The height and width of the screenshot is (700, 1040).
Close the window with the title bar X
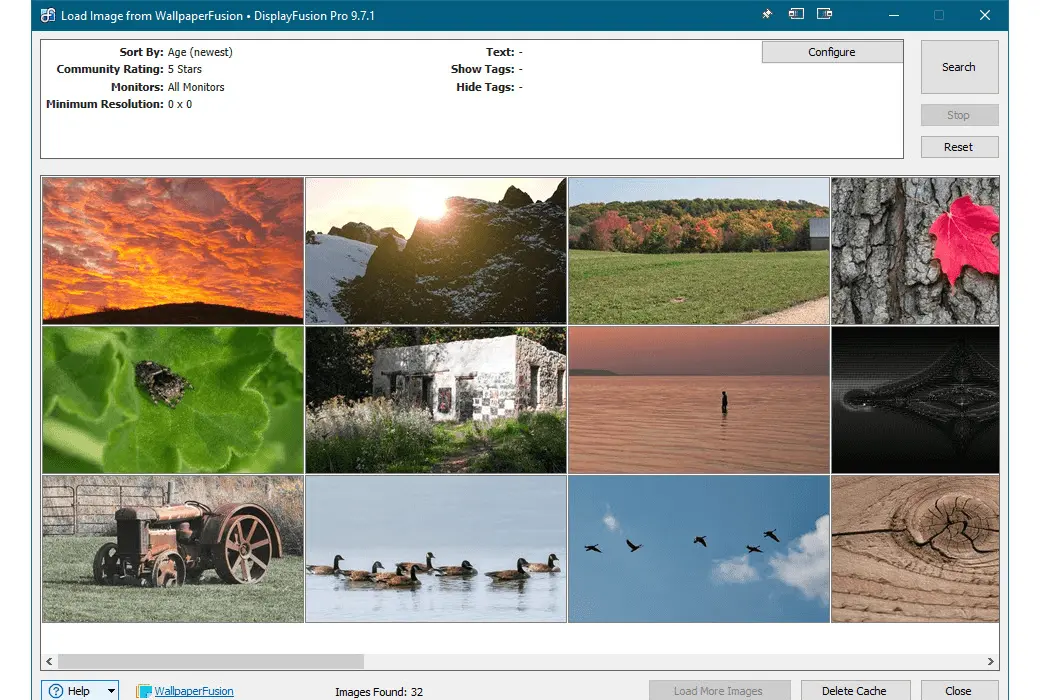[x=985, y=15]
